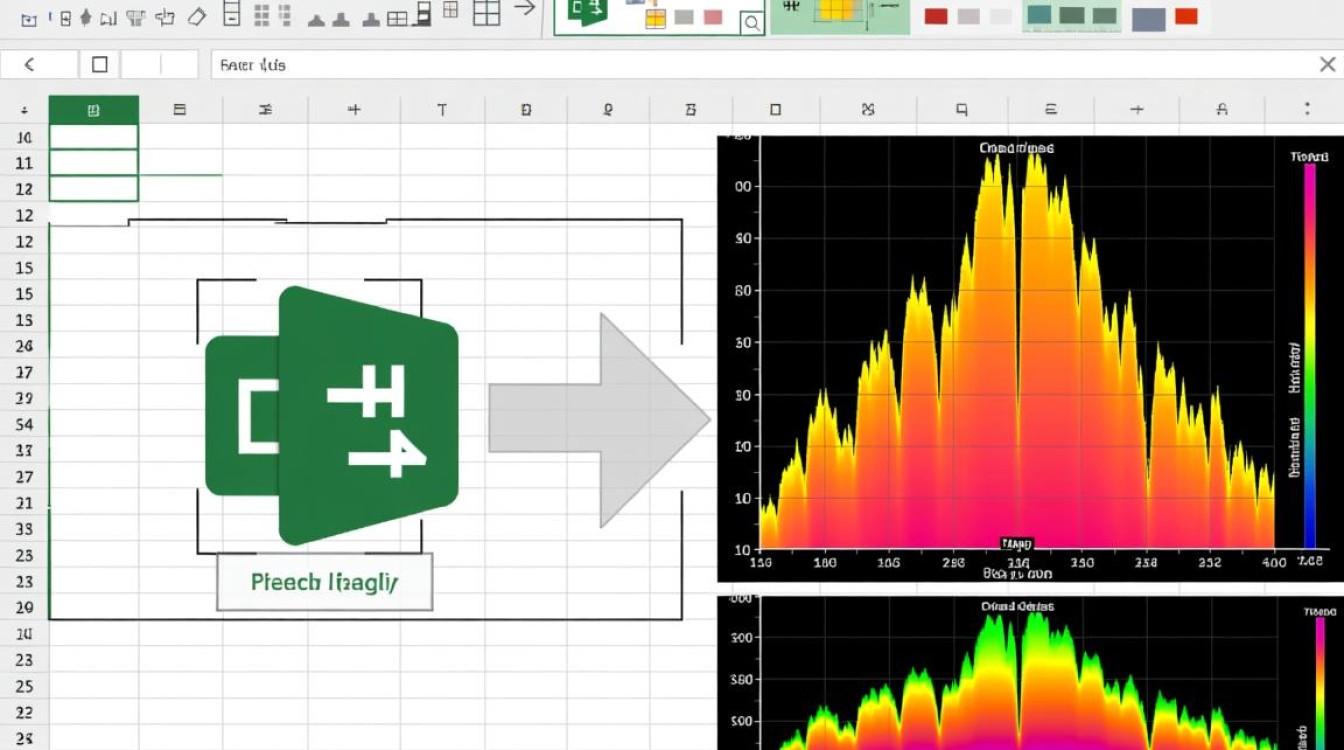Click the selected cell in row 10
The height and width of the screenshot is (750, 1344).
point(93,137)
